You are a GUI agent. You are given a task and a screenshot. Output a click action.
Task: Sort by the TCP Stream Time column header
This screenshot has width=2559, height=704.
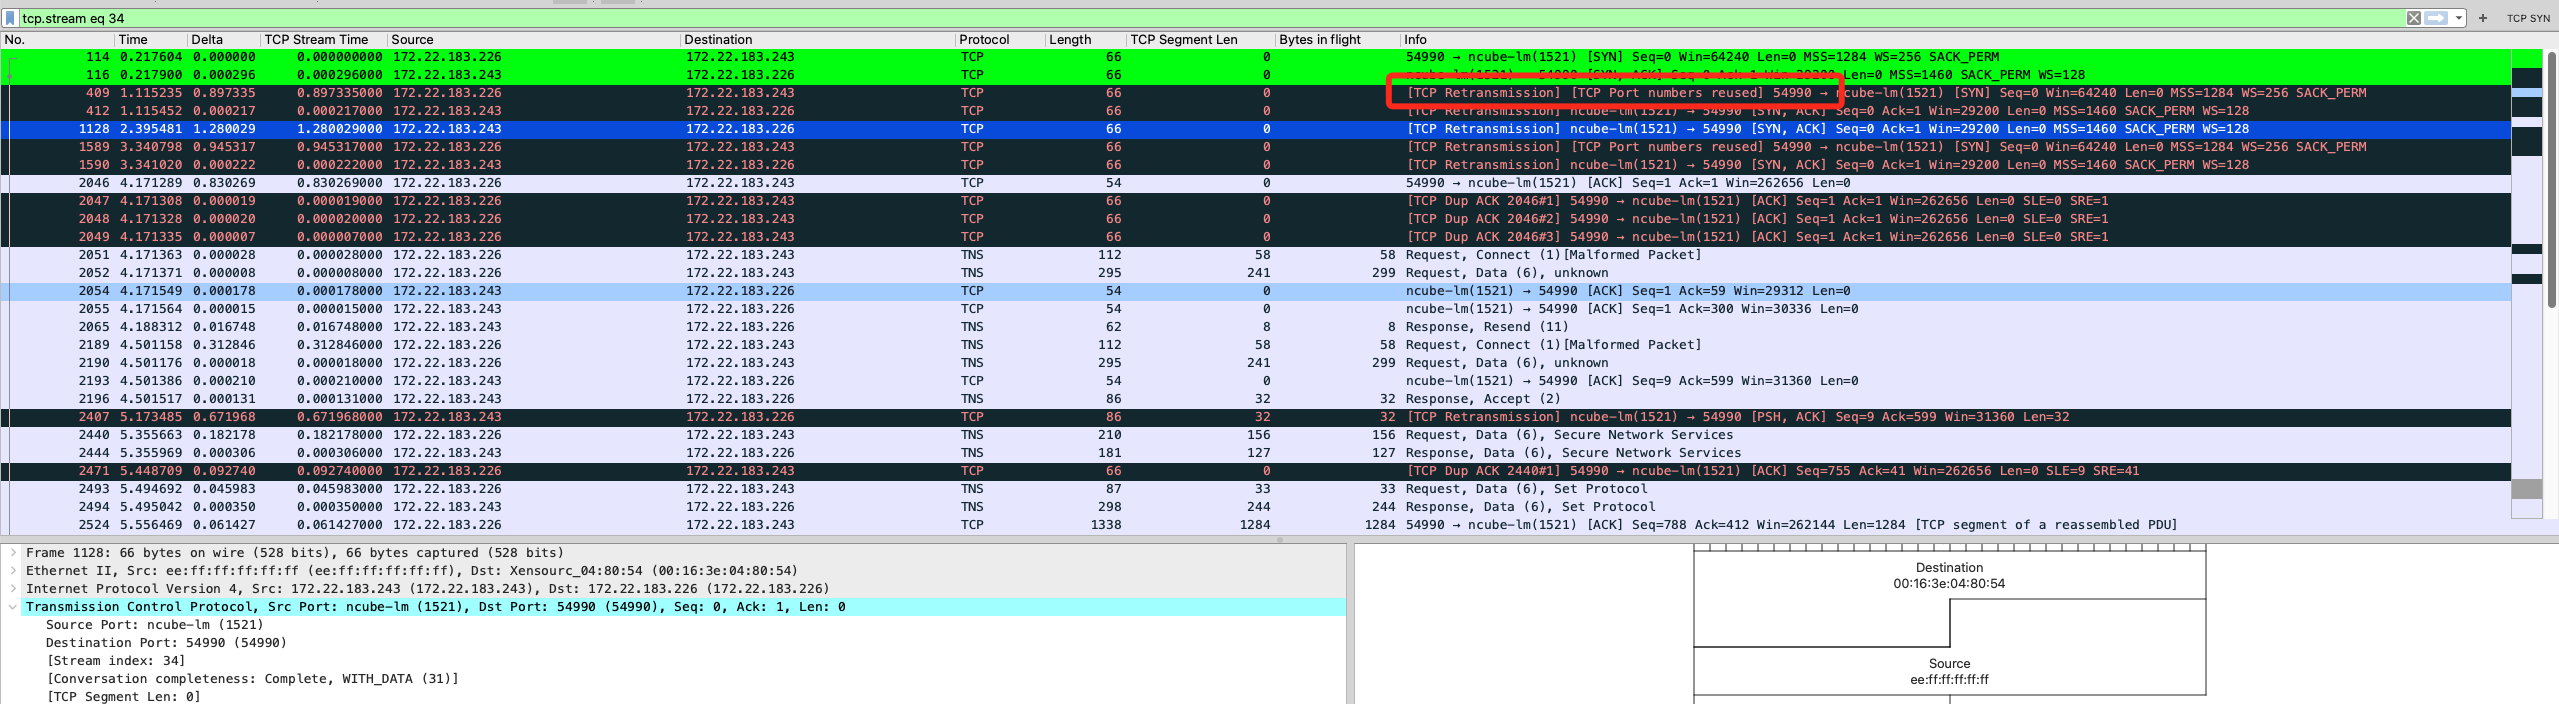click(x=324, y=39)
